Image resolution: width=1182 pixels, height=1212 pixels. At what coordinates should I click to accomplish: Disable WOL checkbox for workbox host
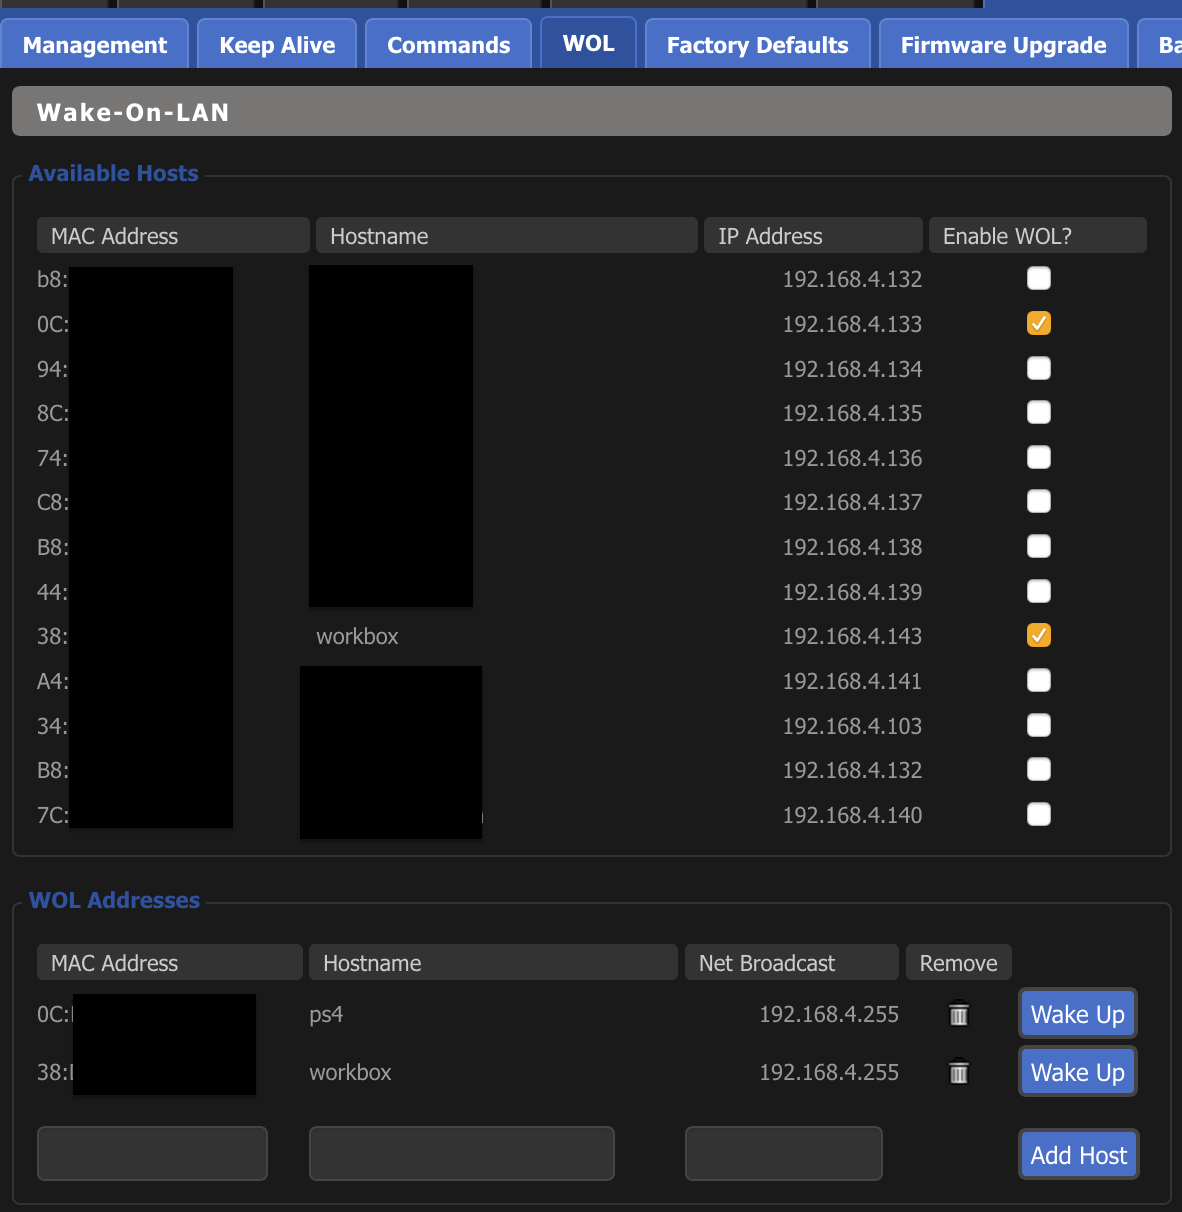coord(1039,636)
